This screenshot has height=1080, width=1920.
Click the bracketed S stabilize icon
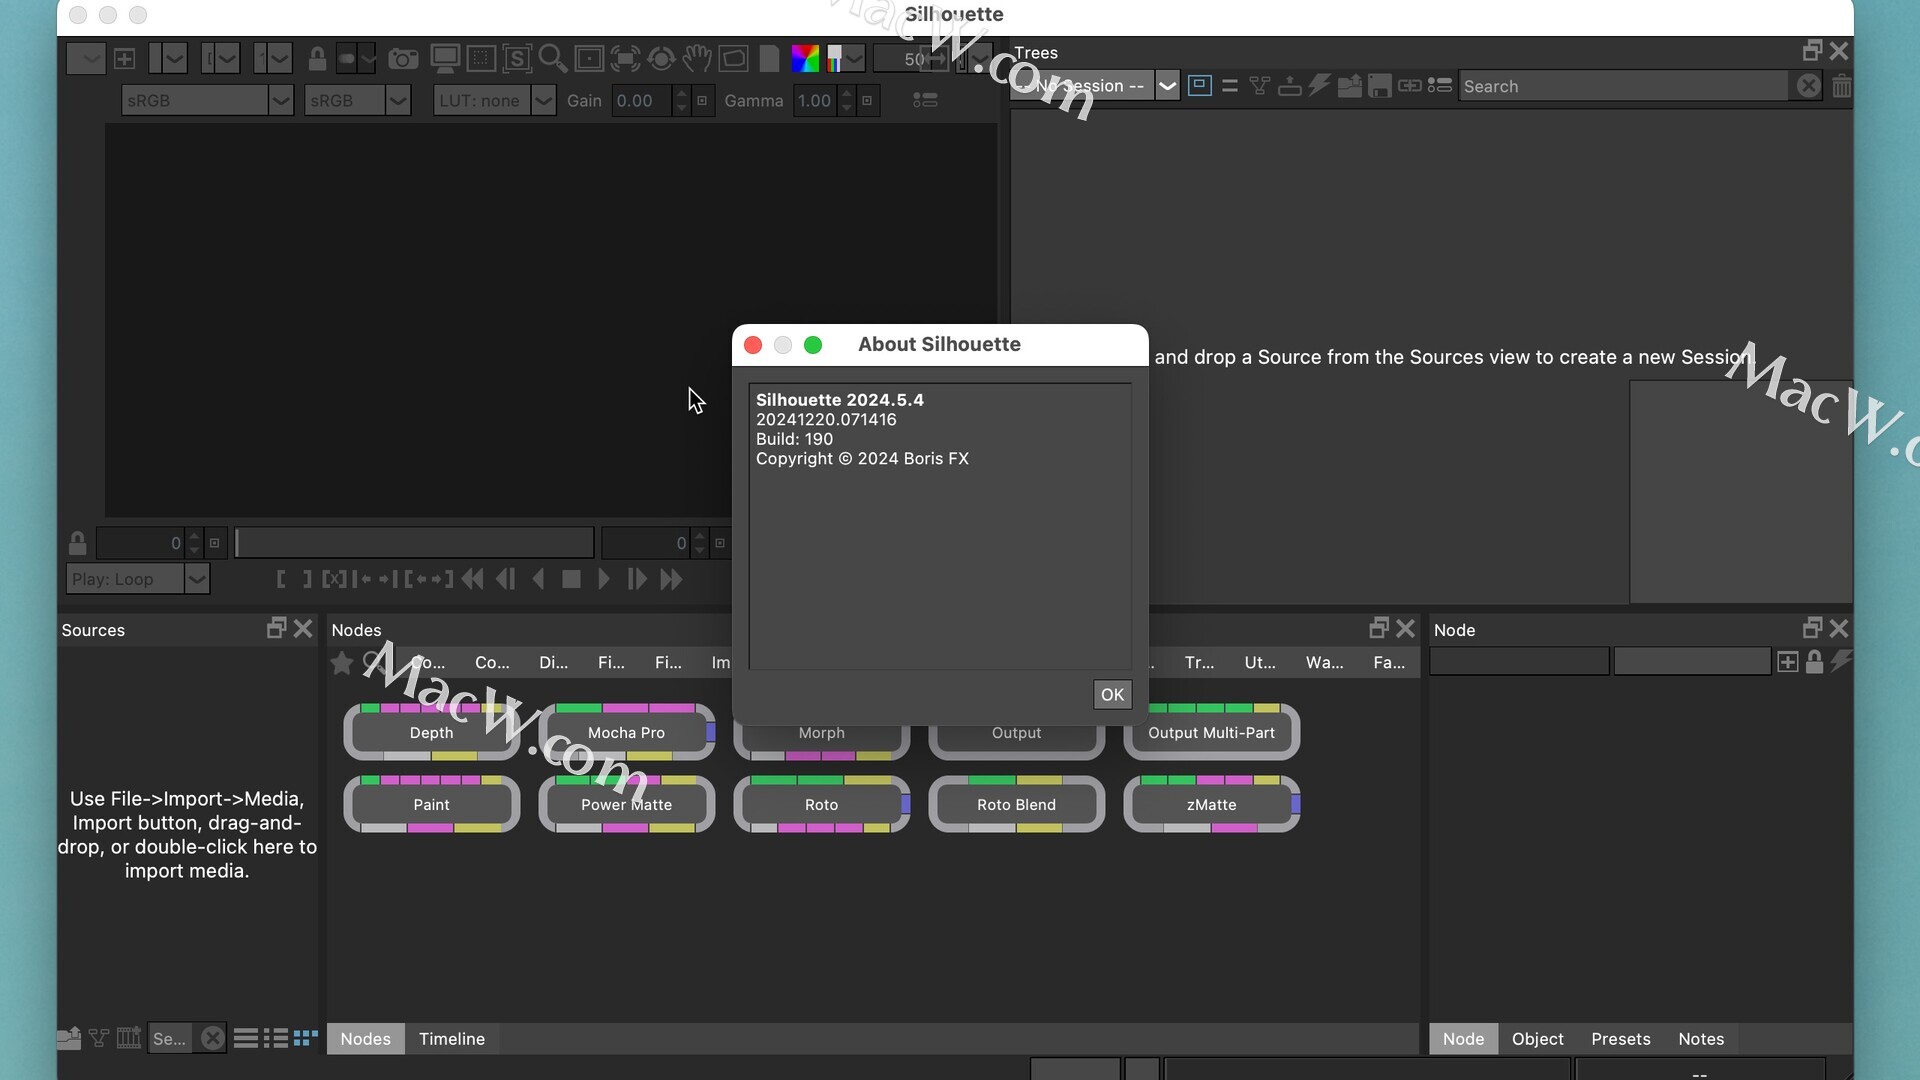click(x=517, y=59)
